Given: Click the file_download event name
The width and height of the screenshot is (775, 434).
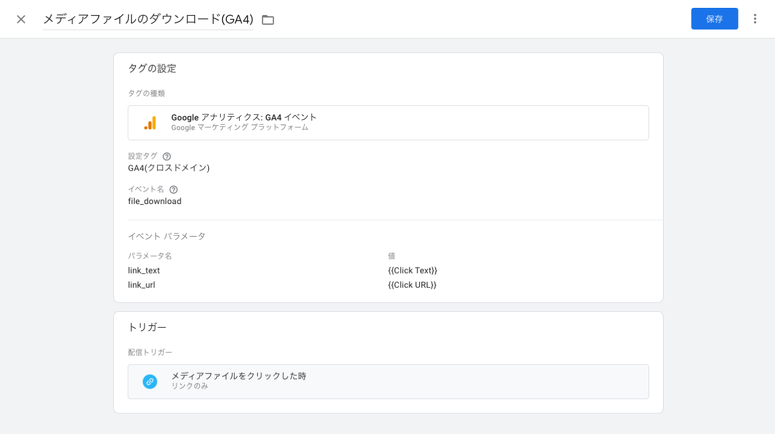Looking at the screenshot, I should (x=155, y=201).
